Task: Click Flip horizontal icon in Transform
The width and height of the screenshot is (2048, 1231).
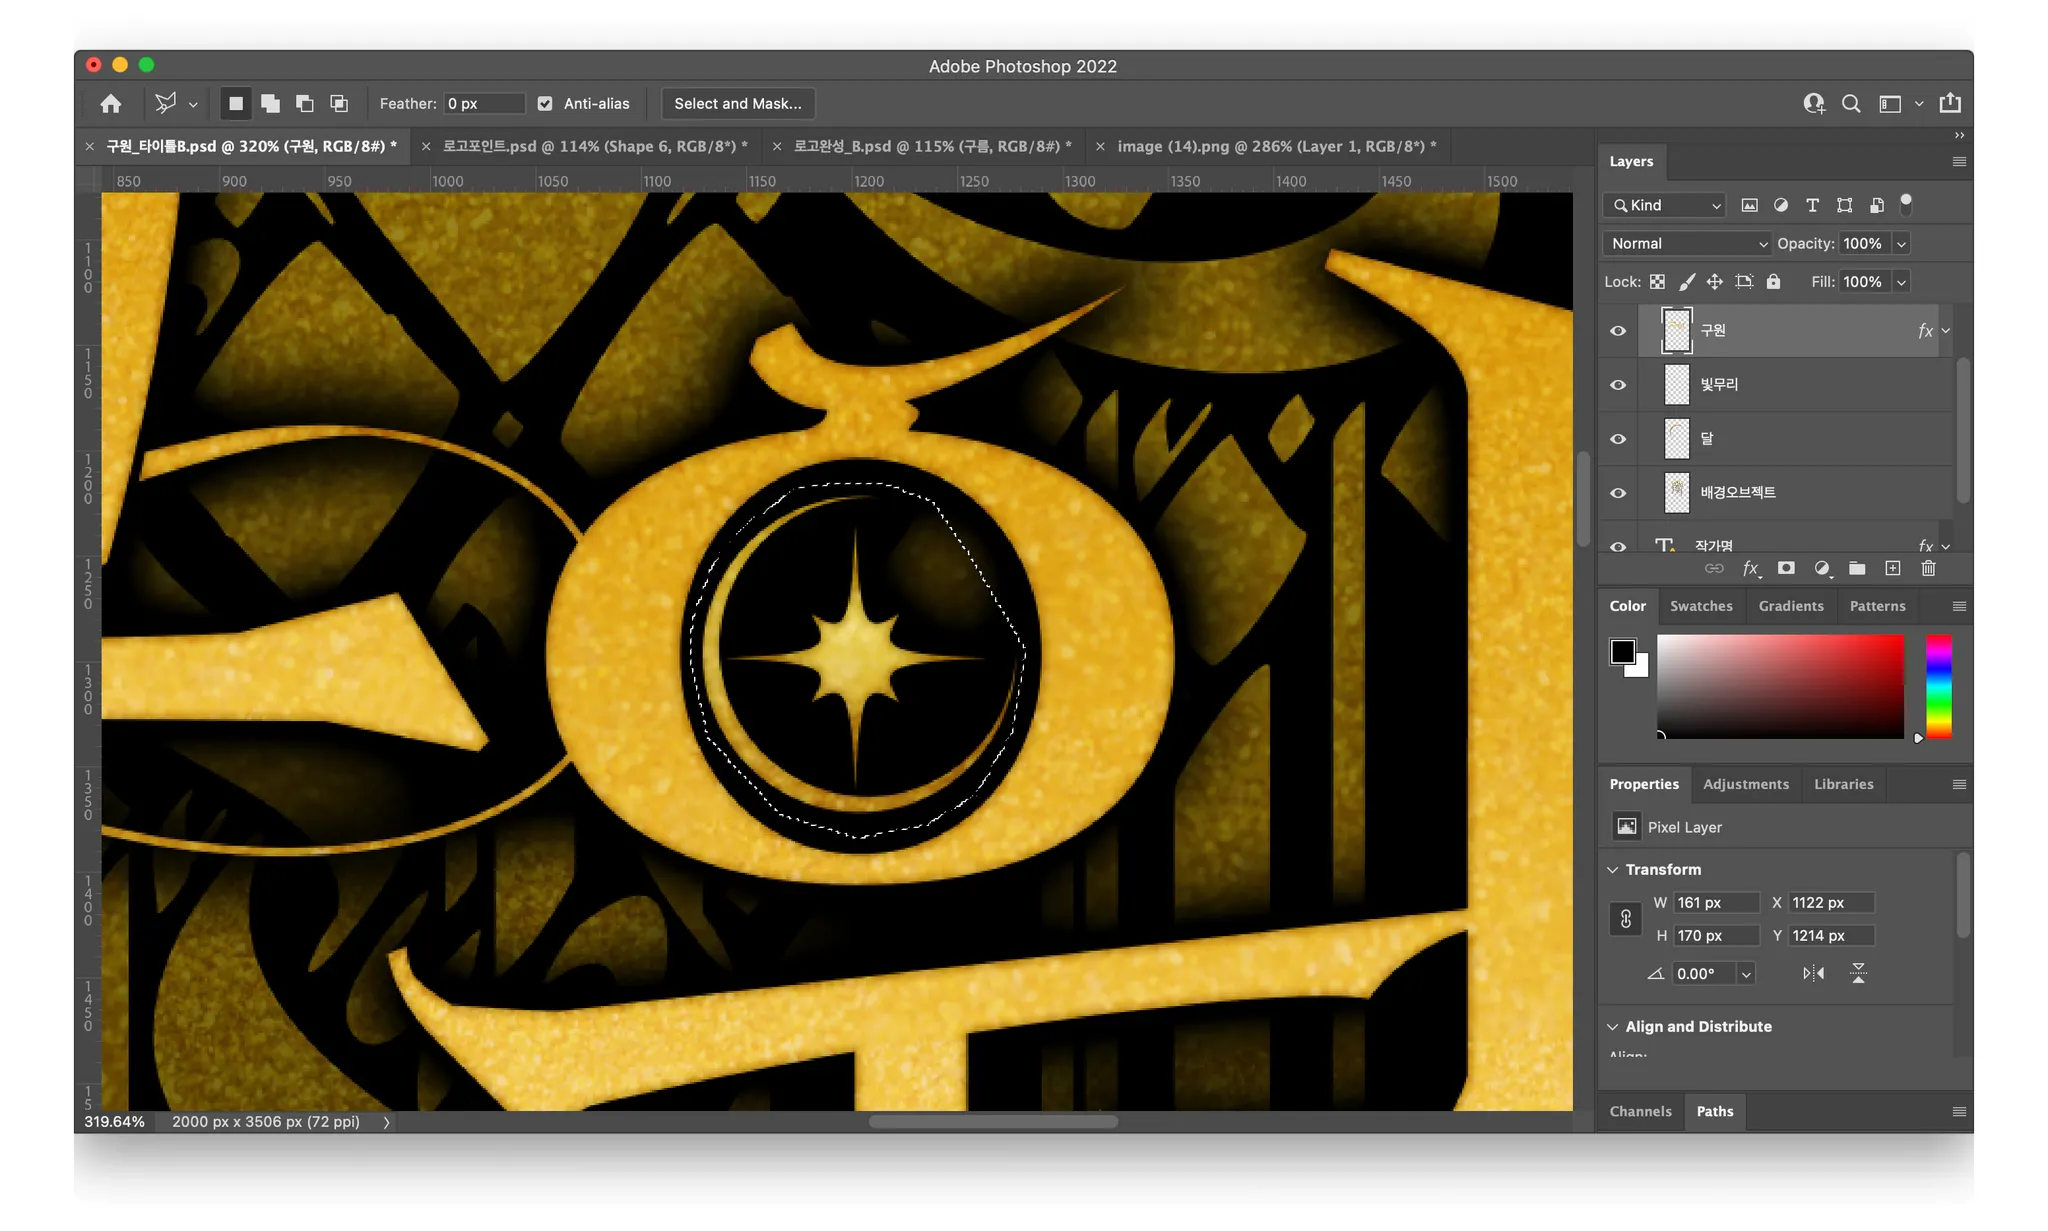Action: [x=1813, y=974]
